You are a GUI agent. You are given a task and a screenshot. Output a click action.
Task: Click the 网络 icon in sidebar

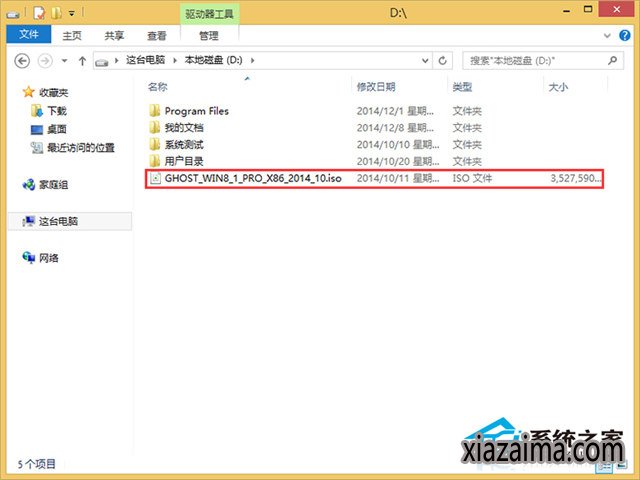tap(29, 258)
